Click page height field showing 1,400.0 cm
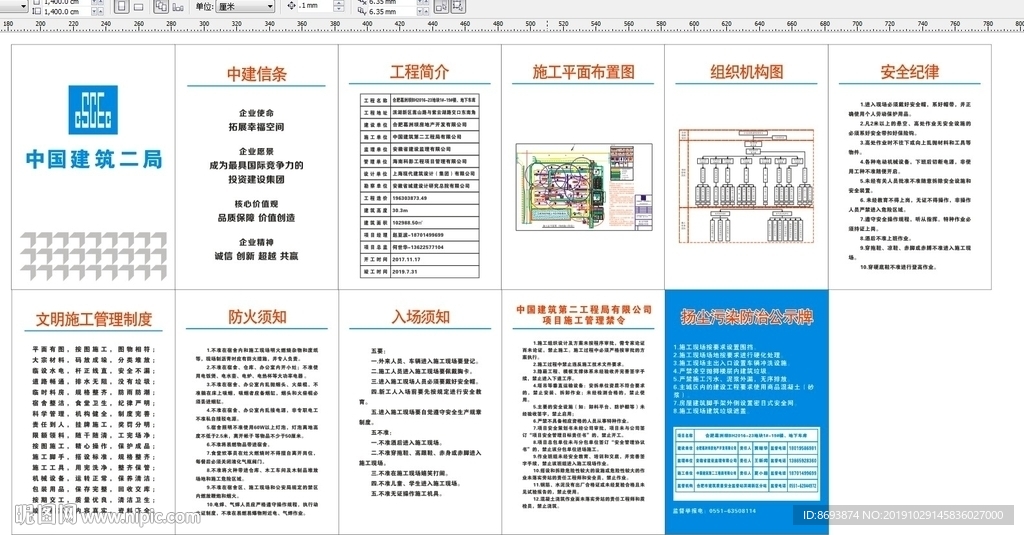Image resolution: width=1024 pixels, height=535 pixels. click(x=66, y=12)
